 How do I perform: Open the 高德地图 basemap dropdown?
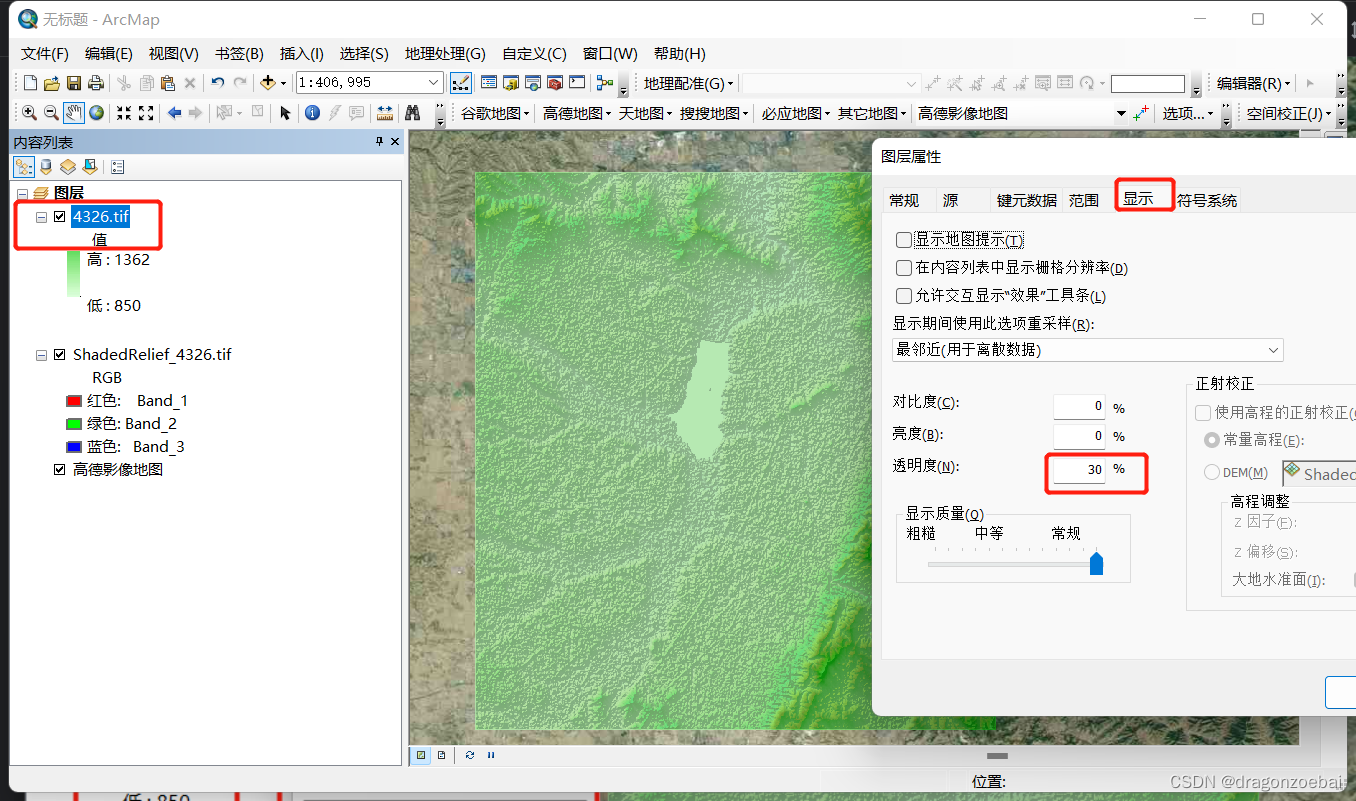click(575, 113)
